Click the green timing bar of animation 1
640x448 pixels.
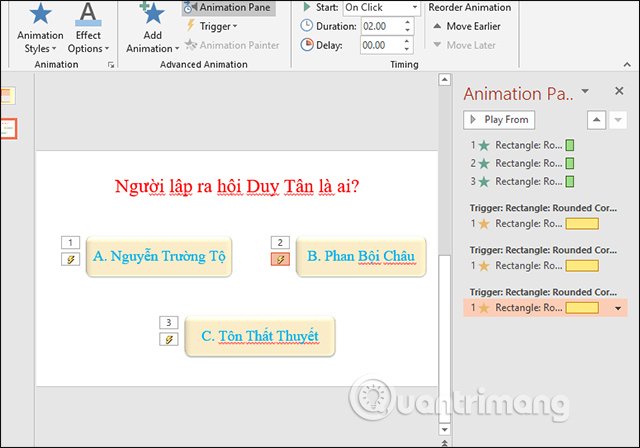click(570, 145)
